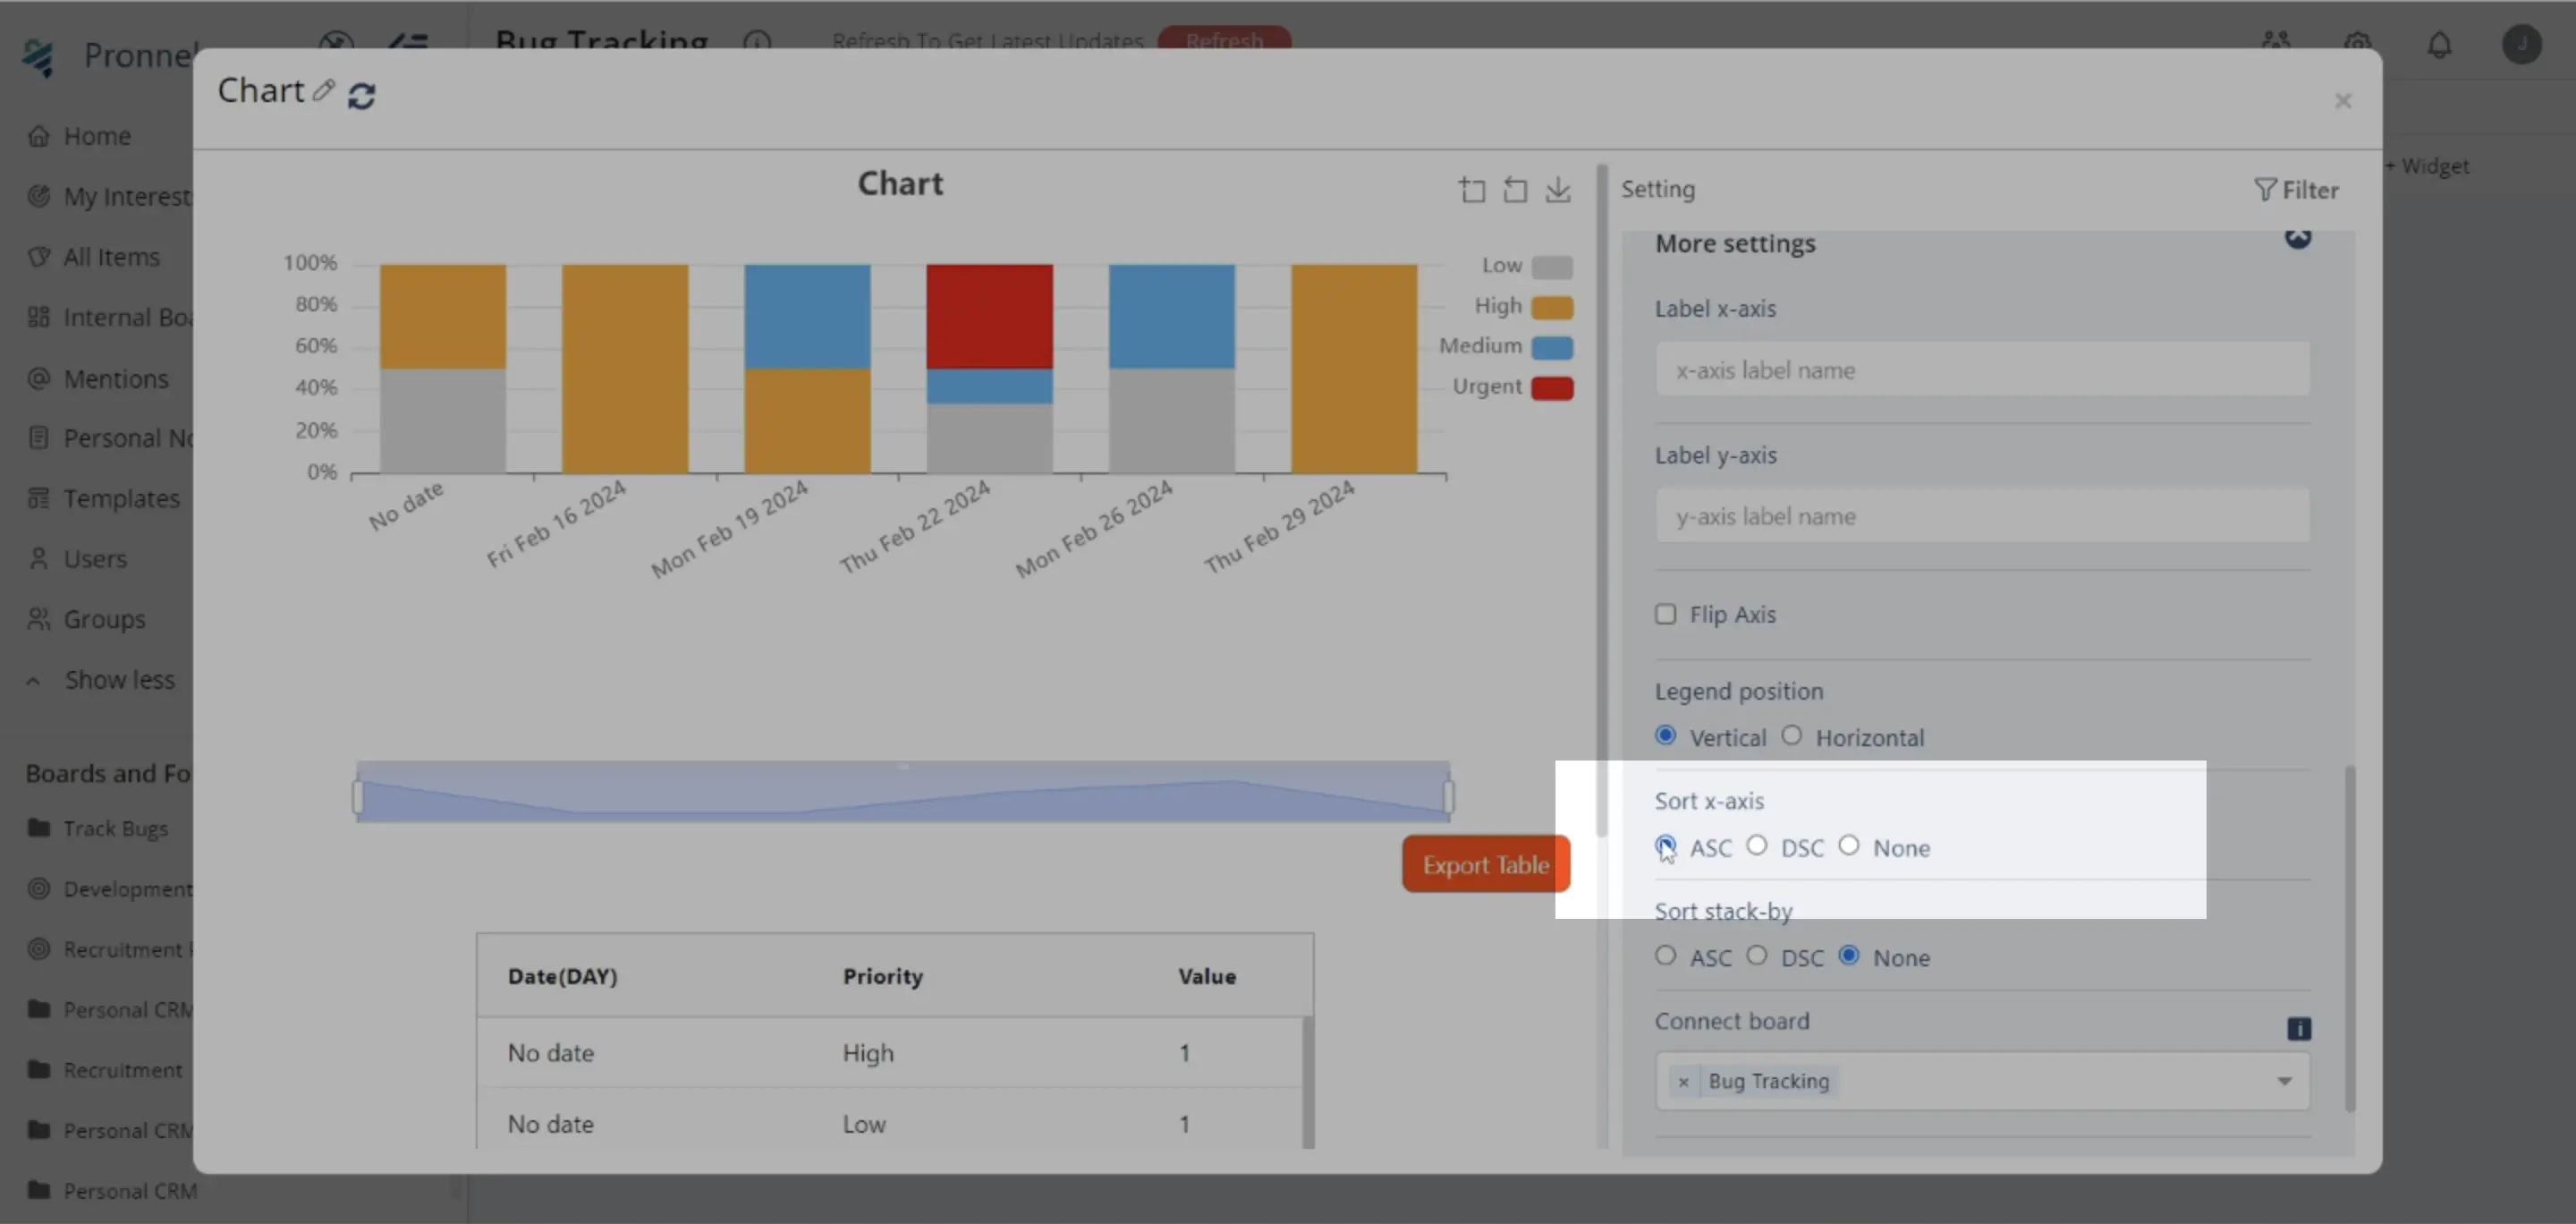Image resolution: width=2576 pixels, height=1224 pixels.
Task: Show Connect board info icon
Action: [2298, 1028]
